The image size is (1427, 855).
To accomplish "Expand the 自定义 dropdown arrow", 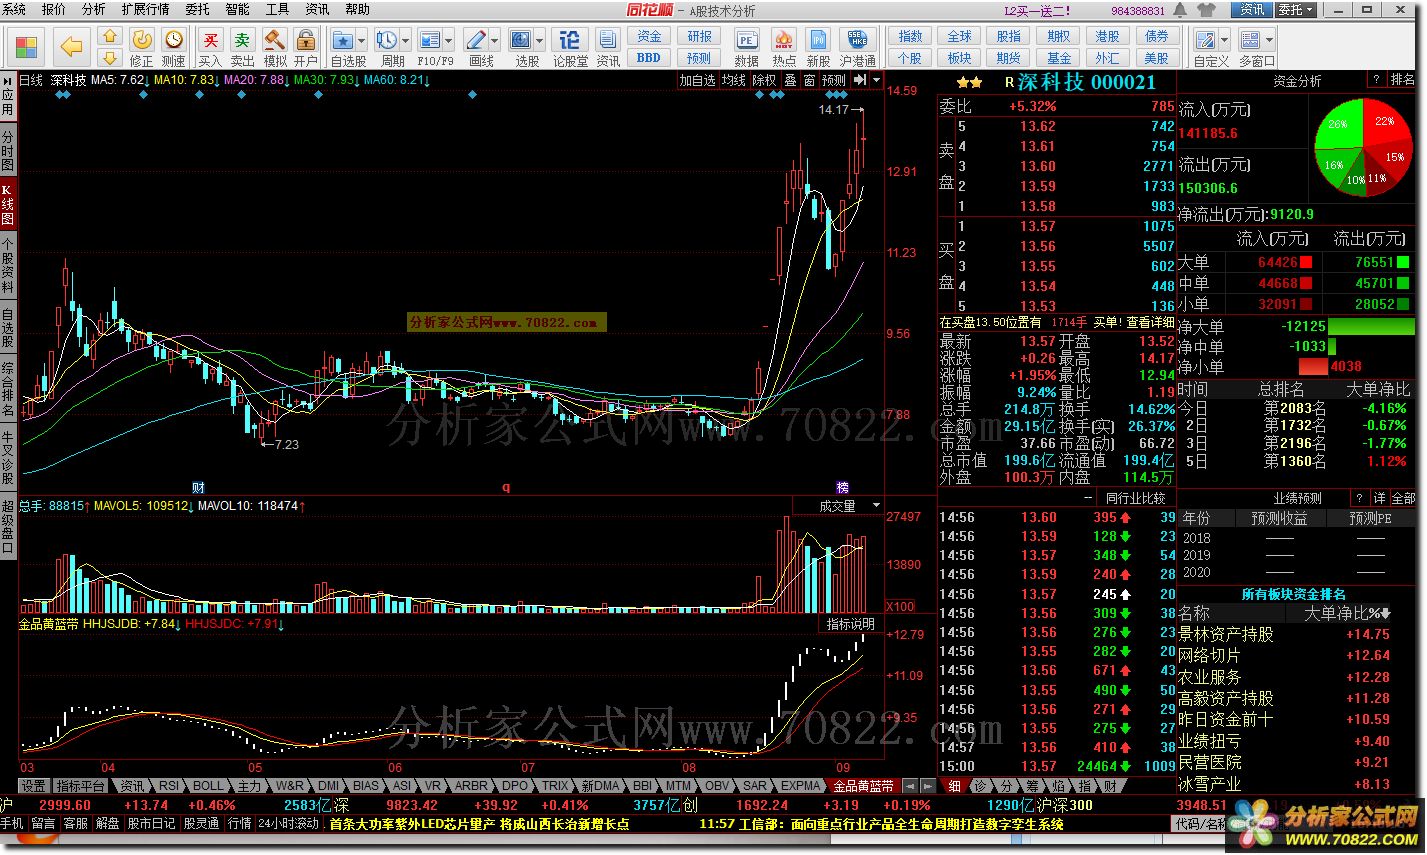I will pyautogui.click(x=1225, y=41).
